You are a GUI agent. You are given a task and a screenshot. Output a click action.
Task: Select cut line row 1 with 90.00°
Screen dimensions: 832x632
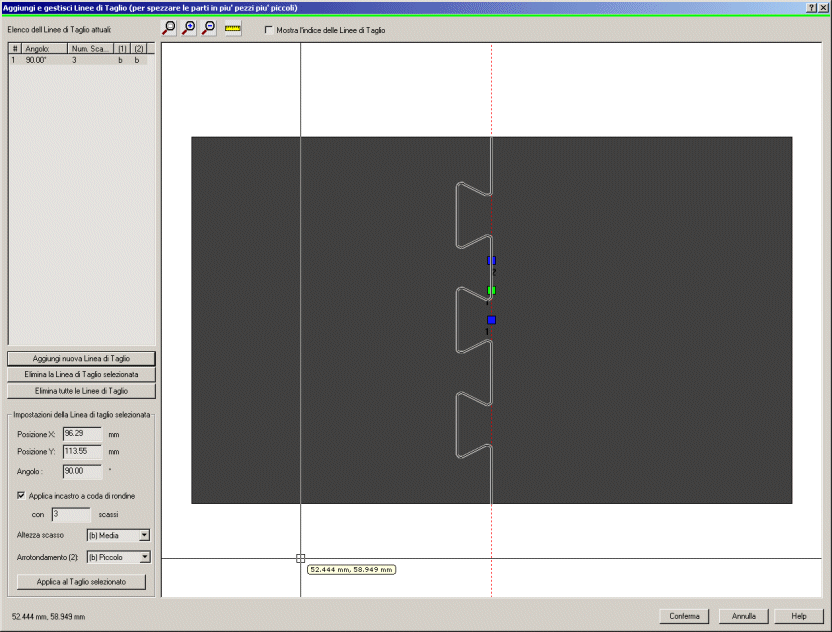(x=78, y=60)
